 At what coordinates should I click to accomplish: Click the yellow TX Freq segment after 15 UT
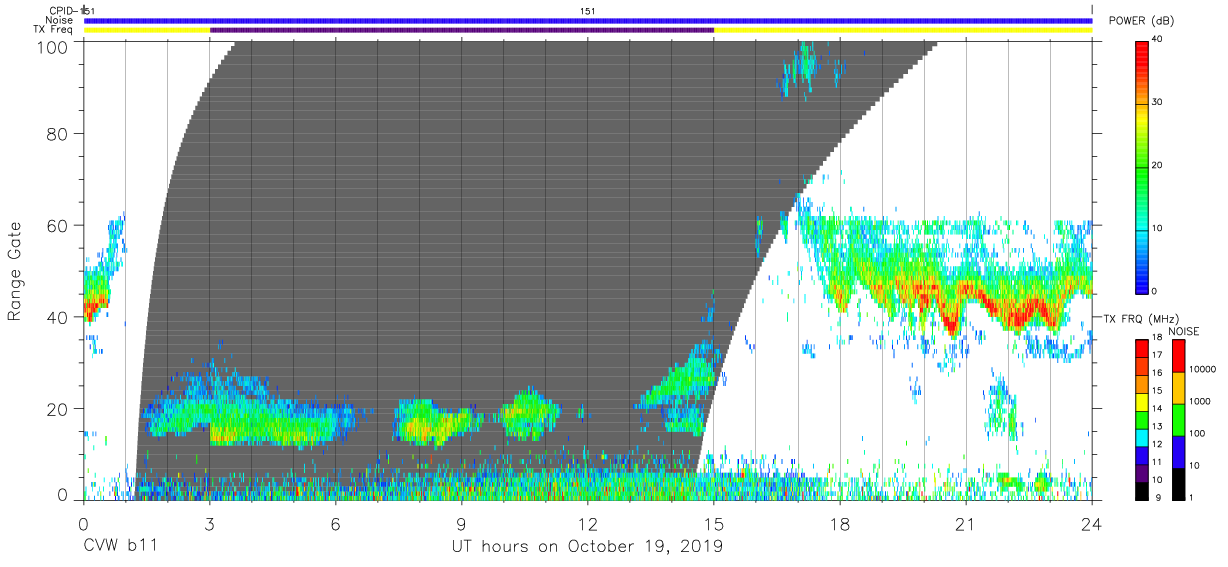(x=903, y=30)
